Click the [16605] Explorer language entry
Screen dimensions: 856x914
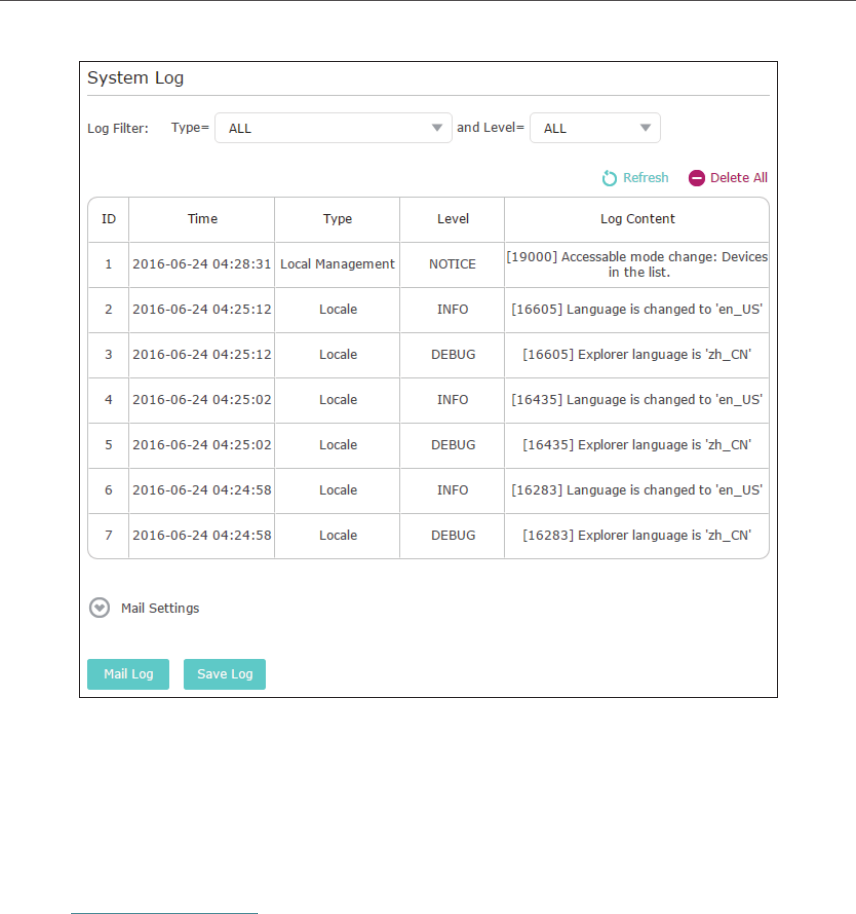point(637,355)
